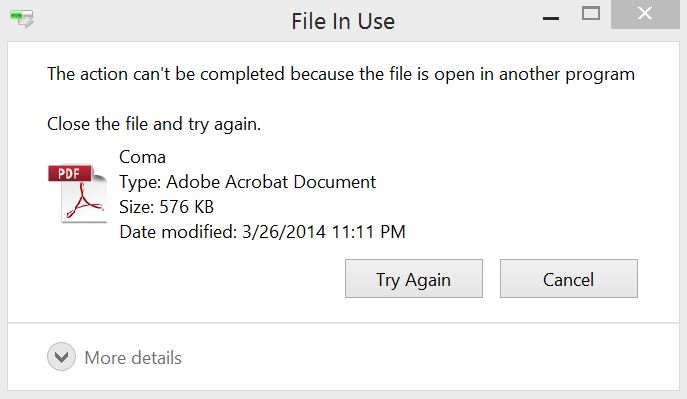The width and height of the screenshot is (687, 399).
Task: Cancel the file operation
Action: (x=569, y=279)
